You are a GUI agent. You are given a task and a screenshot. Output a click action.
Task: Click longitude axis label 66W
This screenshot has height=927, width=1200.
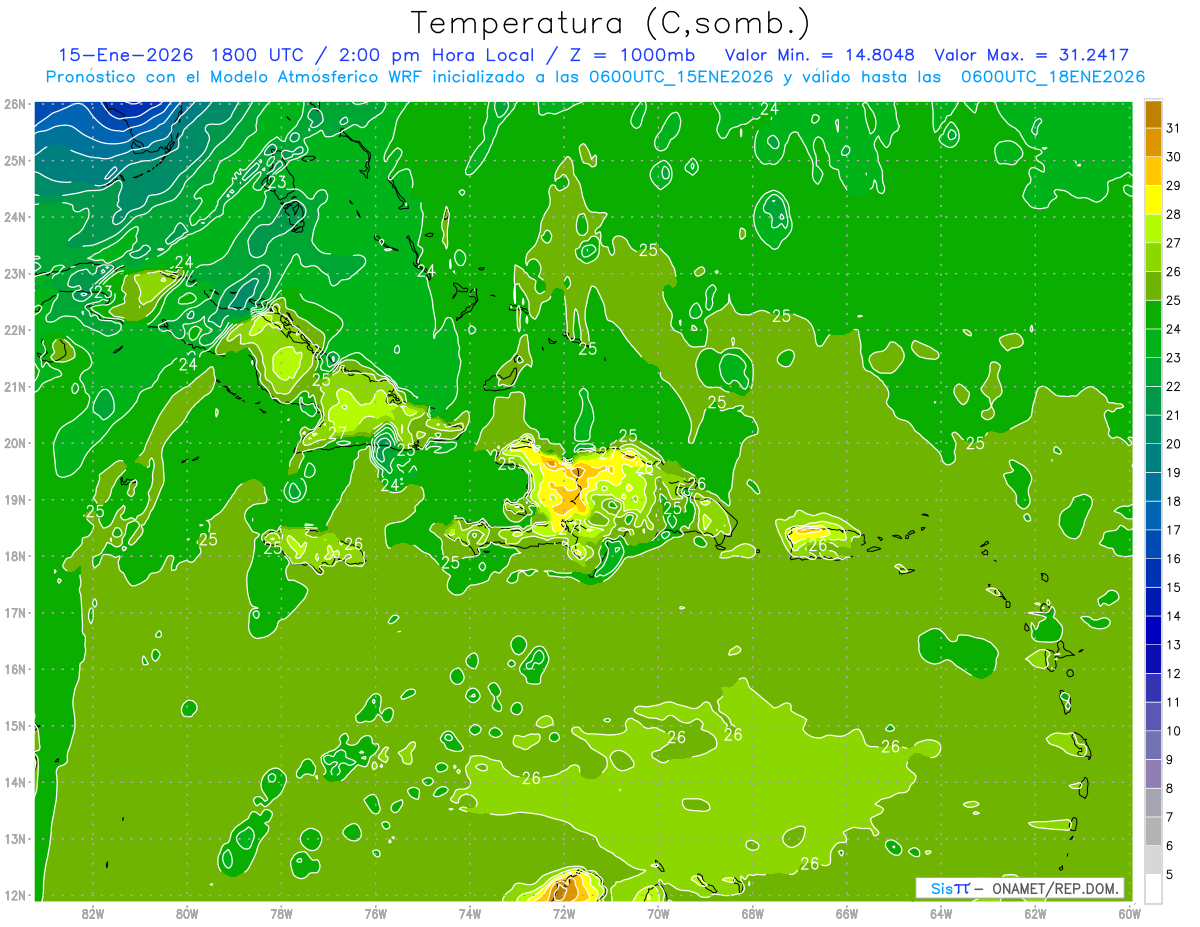(847, 913)
